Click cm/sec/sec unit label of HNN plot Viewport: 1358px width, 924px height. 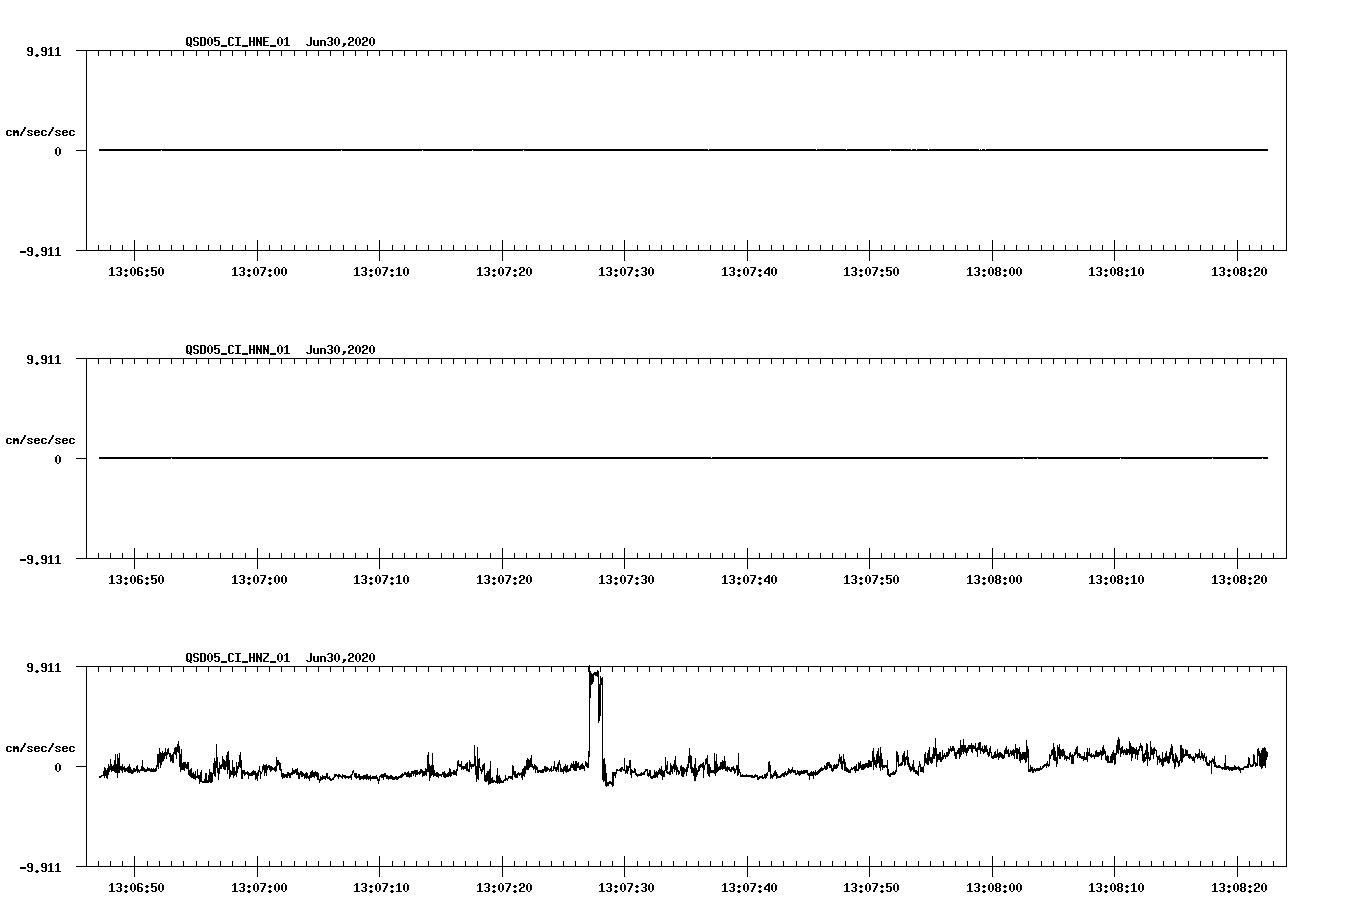click(40, 441)
